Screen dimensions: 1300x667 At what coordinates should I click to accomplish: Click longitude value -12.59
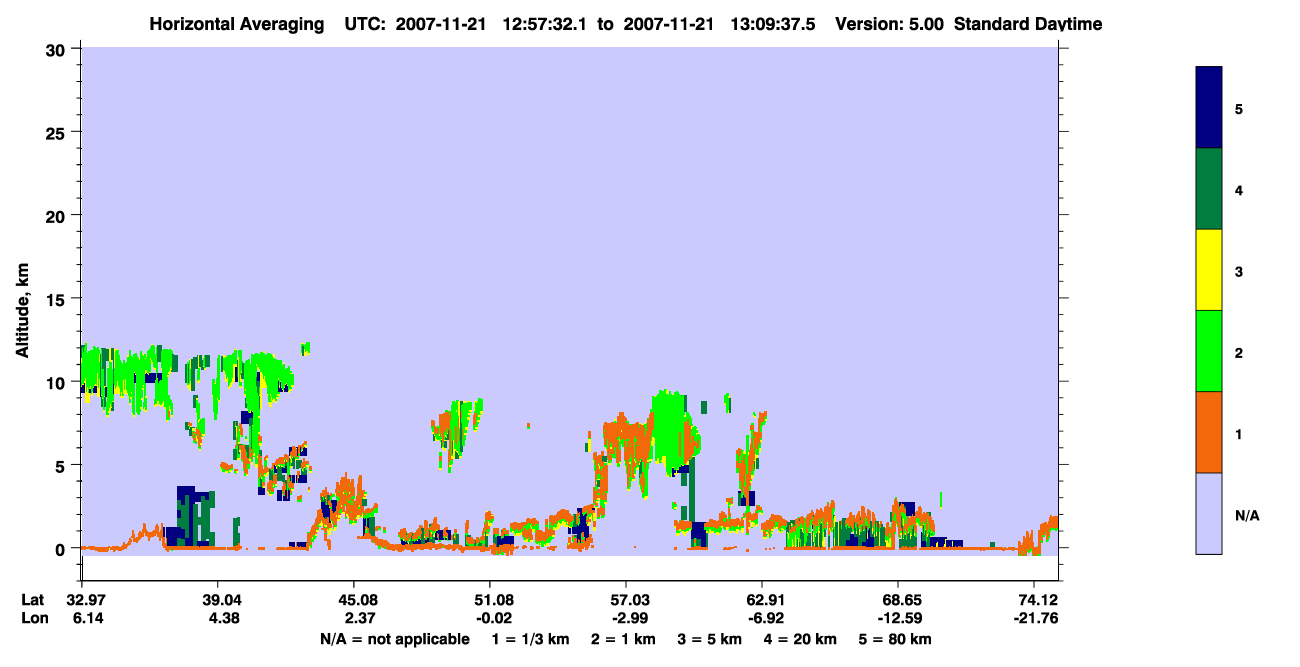pos(898,618)
